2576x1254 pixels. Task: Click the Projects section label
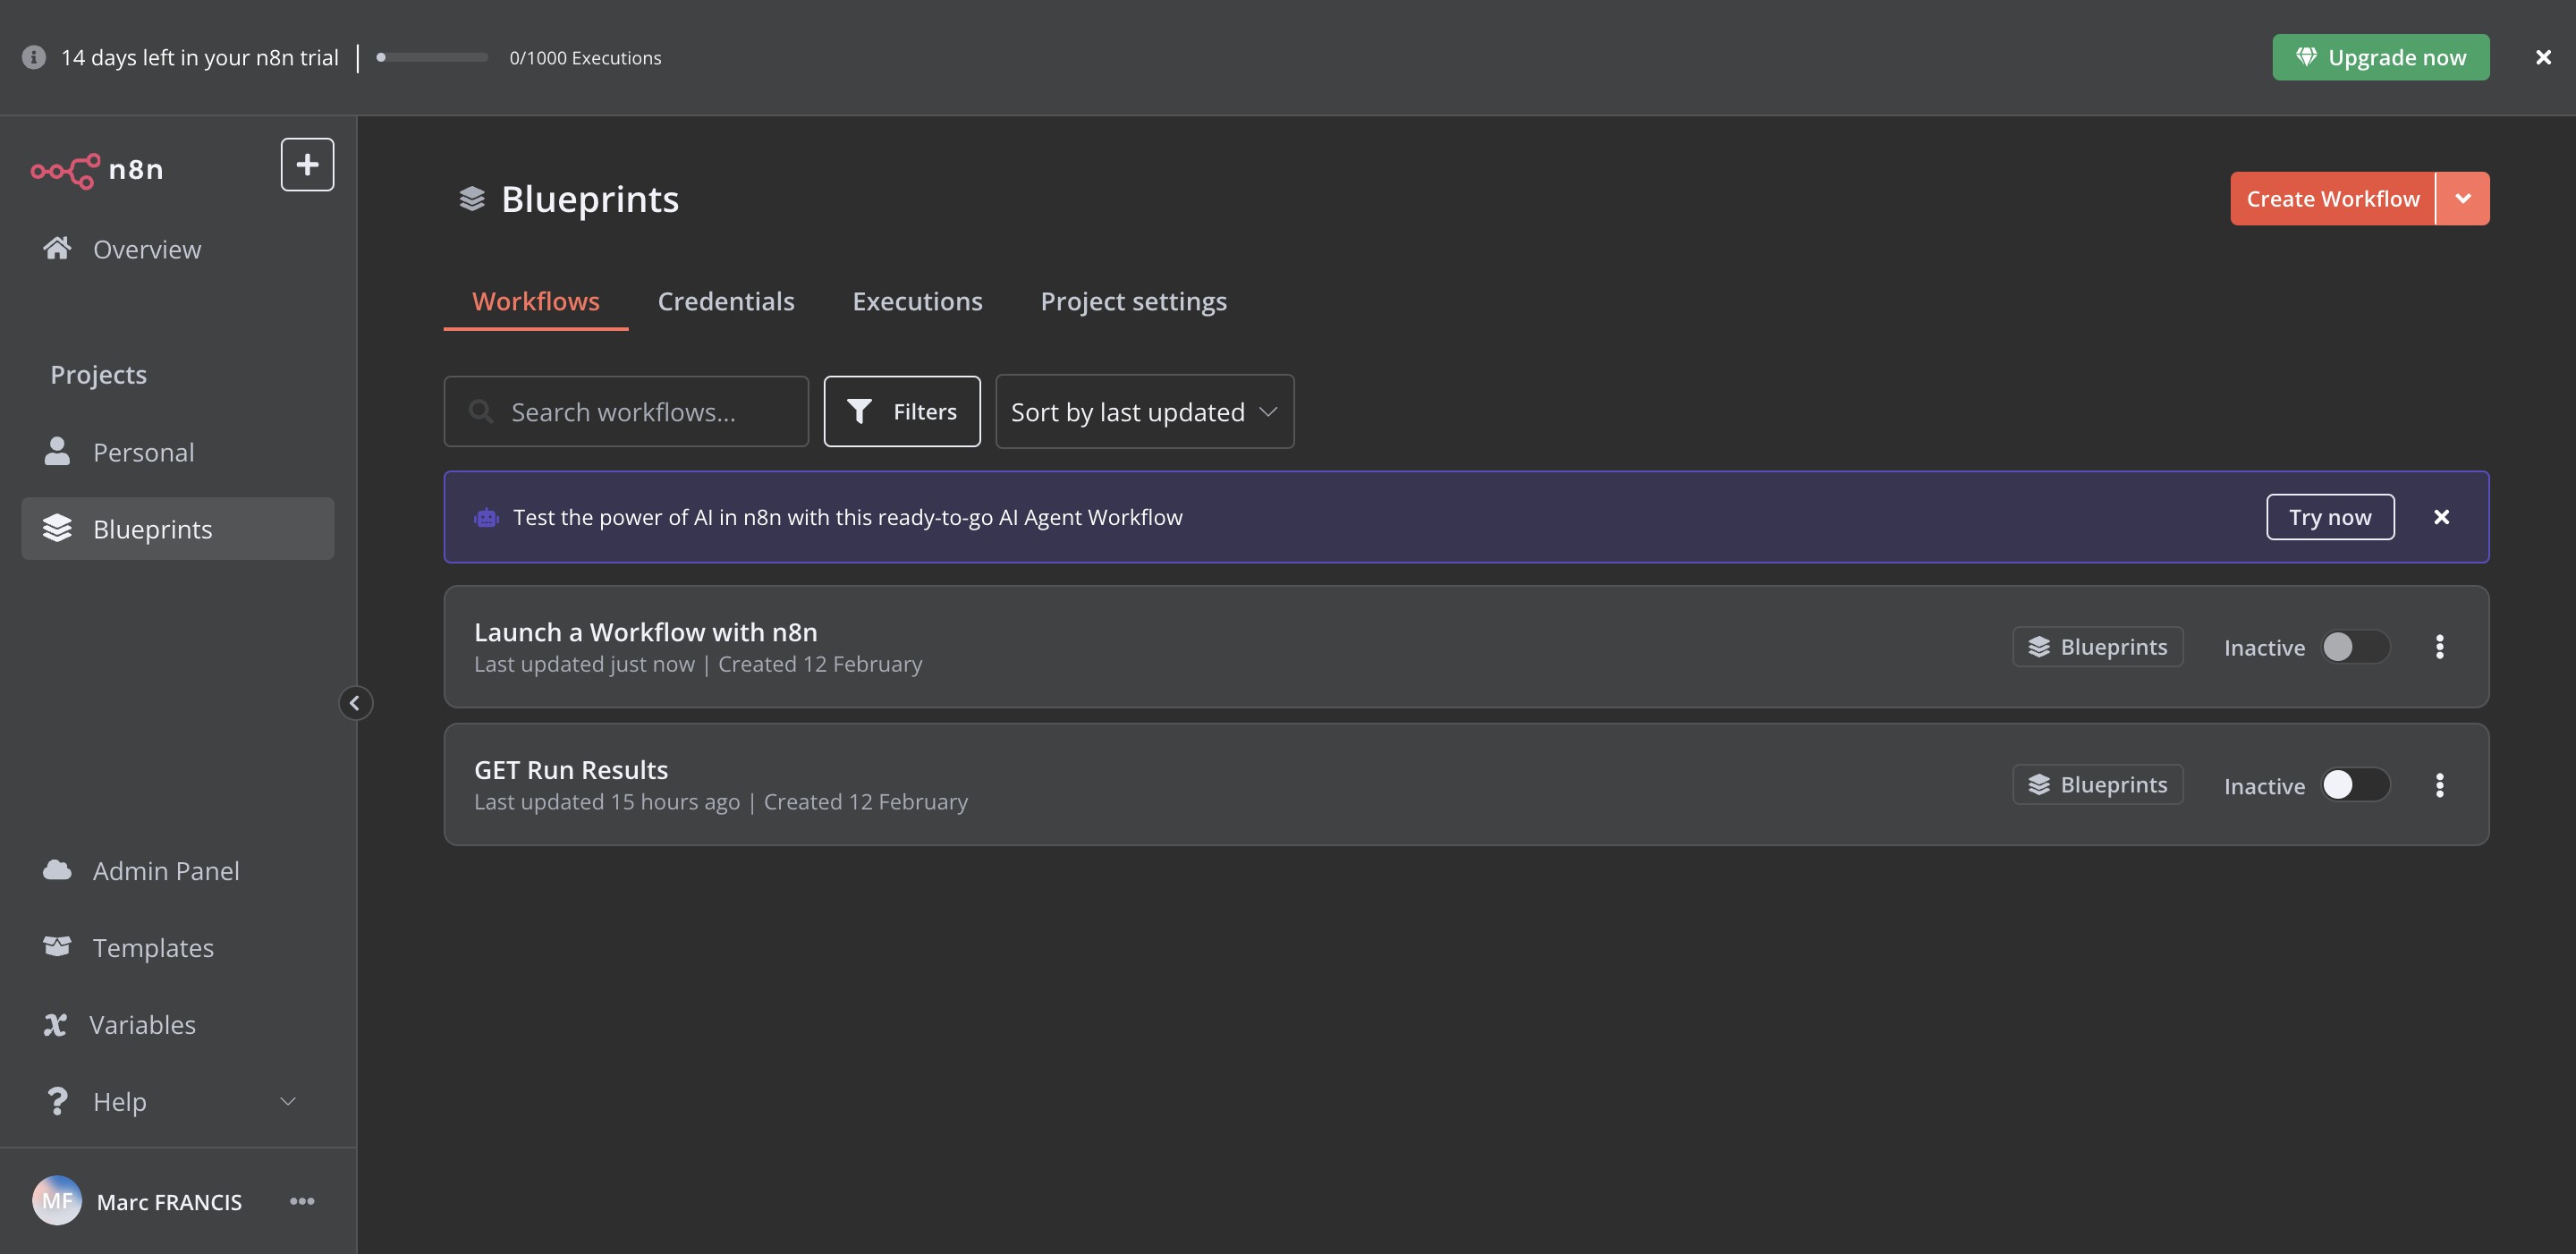click(x=98, y=374)
